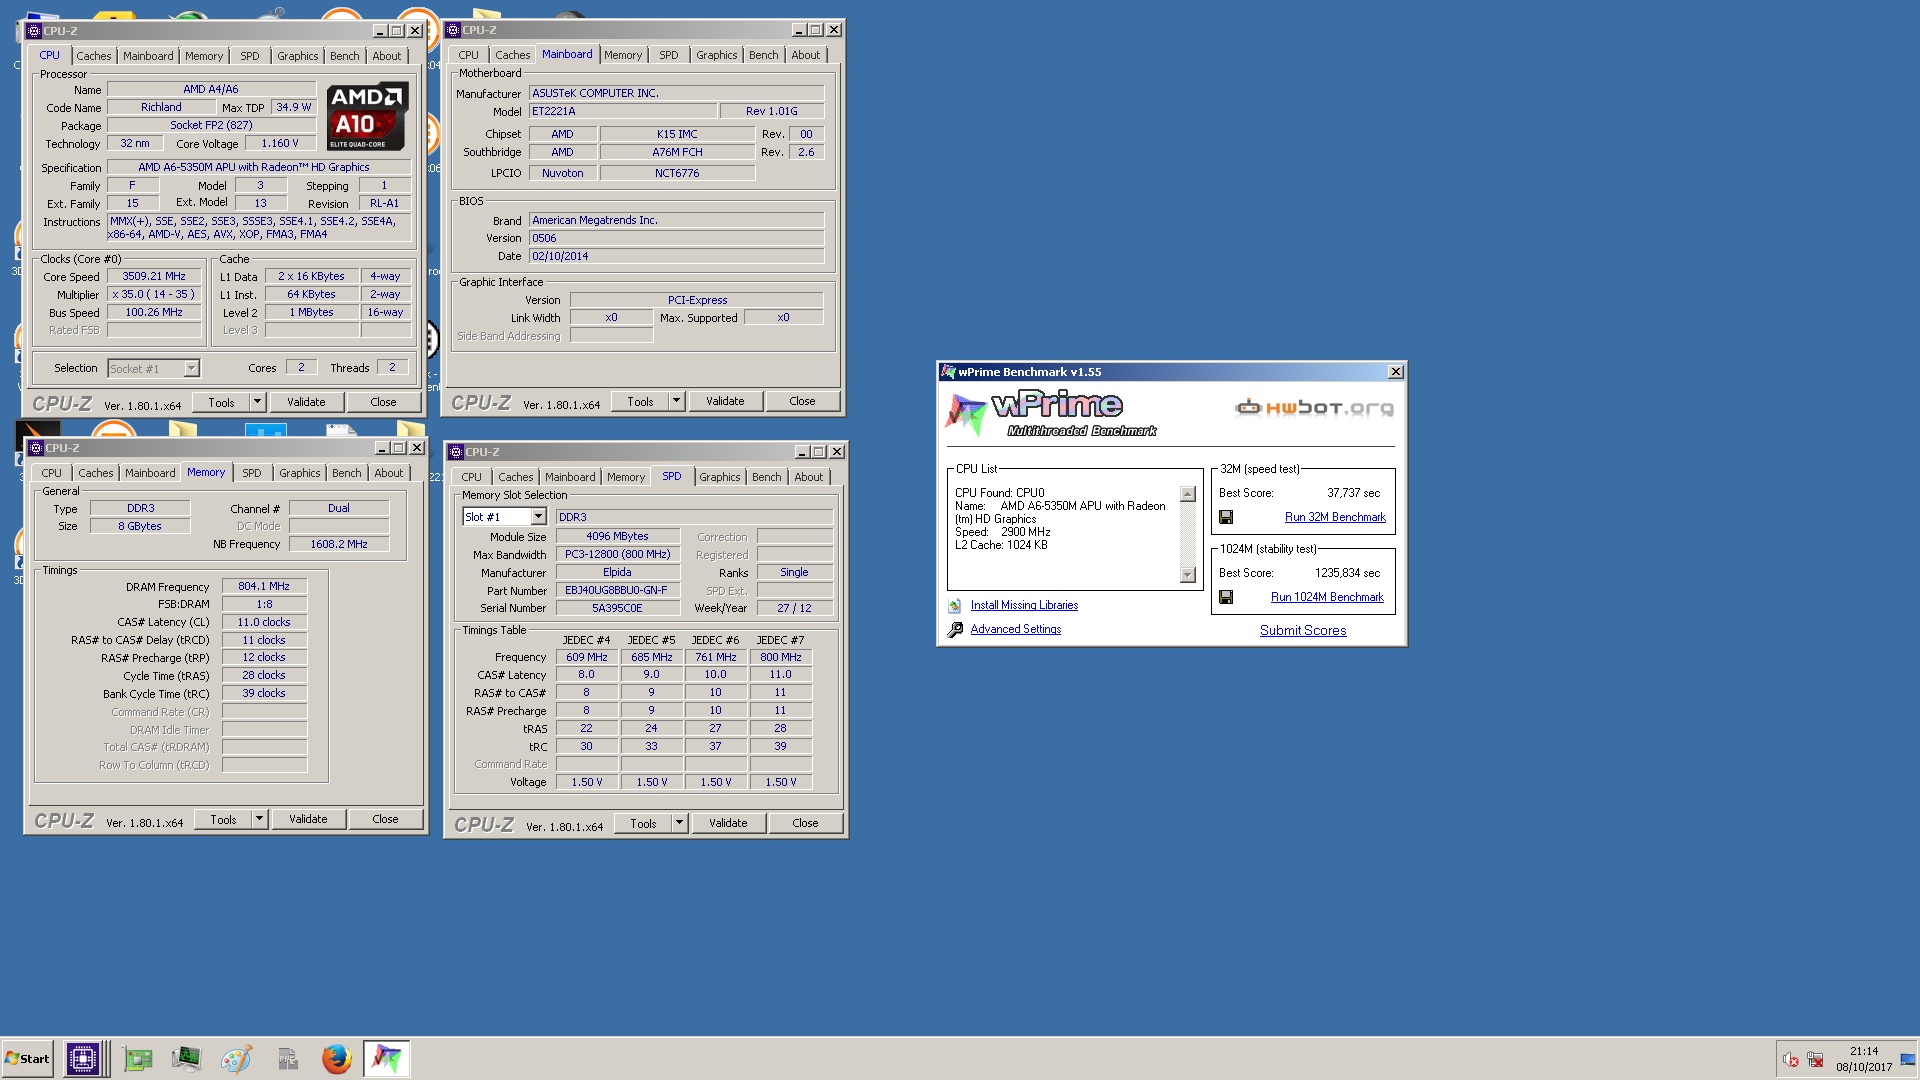Image resolution: width=1920 pixels, height=1080 pixels.
Task: Switch to SPD tab in the Memory CPU-Z window
Action: [x=252, y=473]
